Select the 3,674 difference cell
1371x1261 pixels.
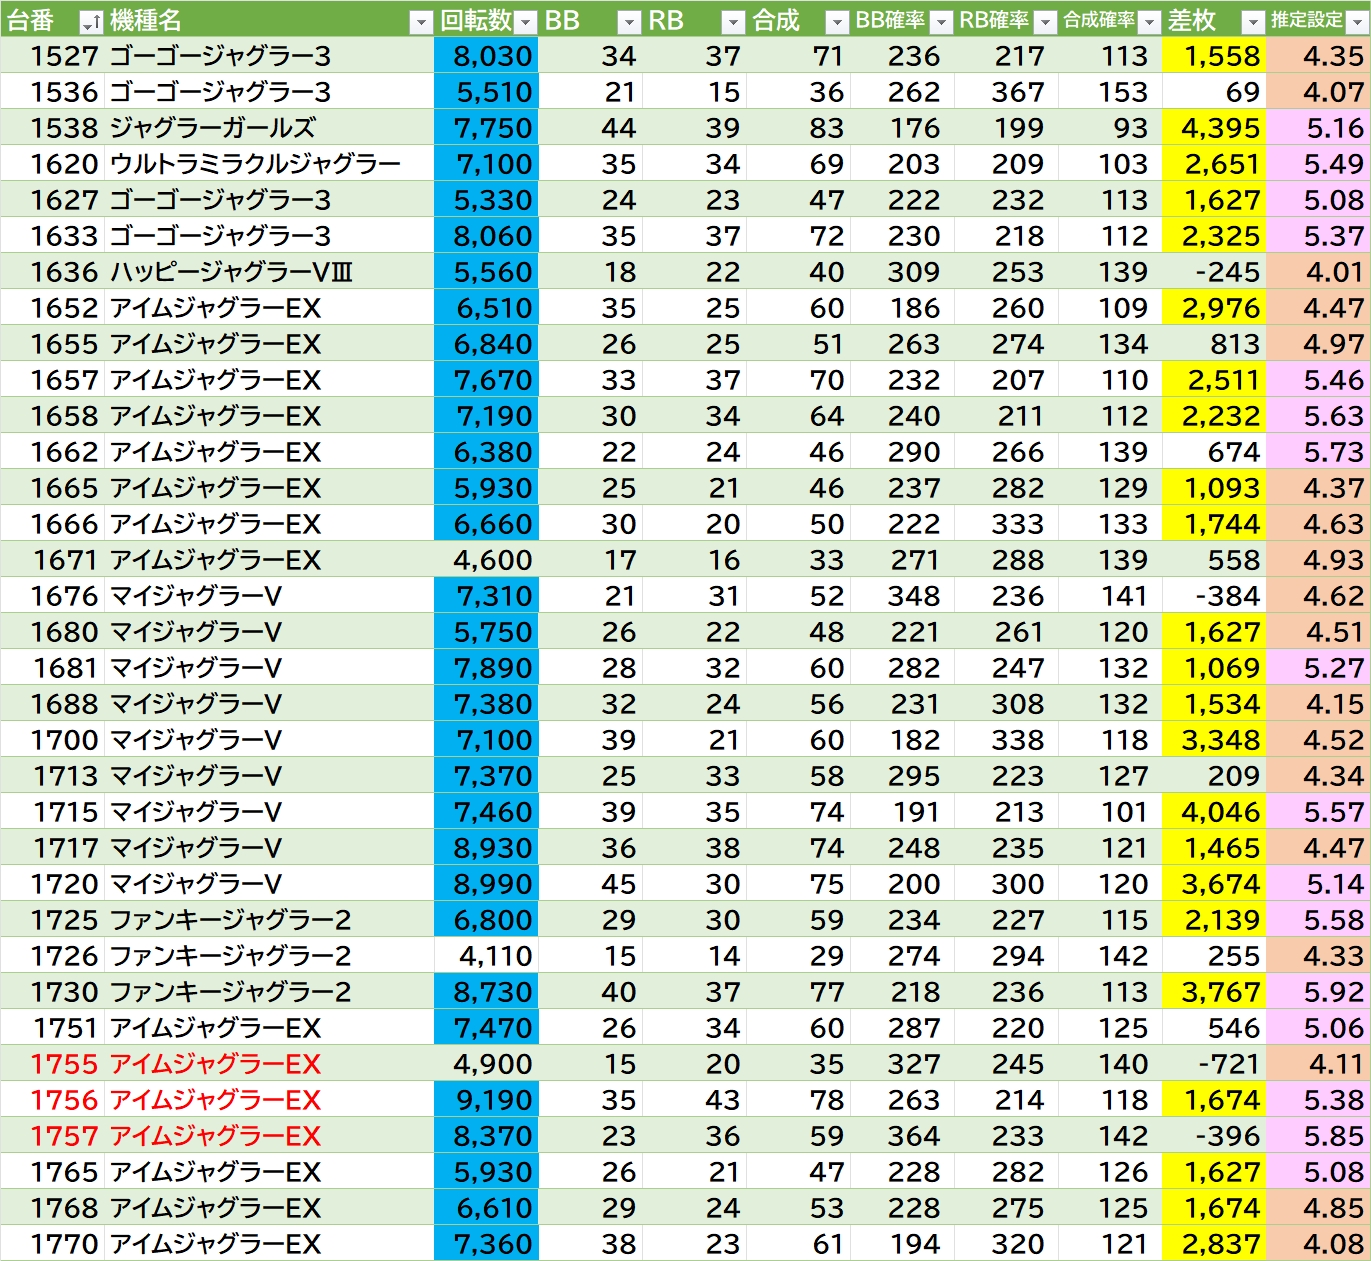[1214, 884]
